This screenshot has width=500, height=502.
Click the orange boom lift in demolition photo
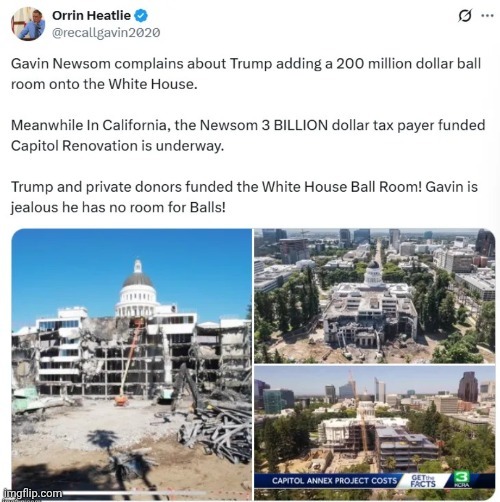coord(129,363)
